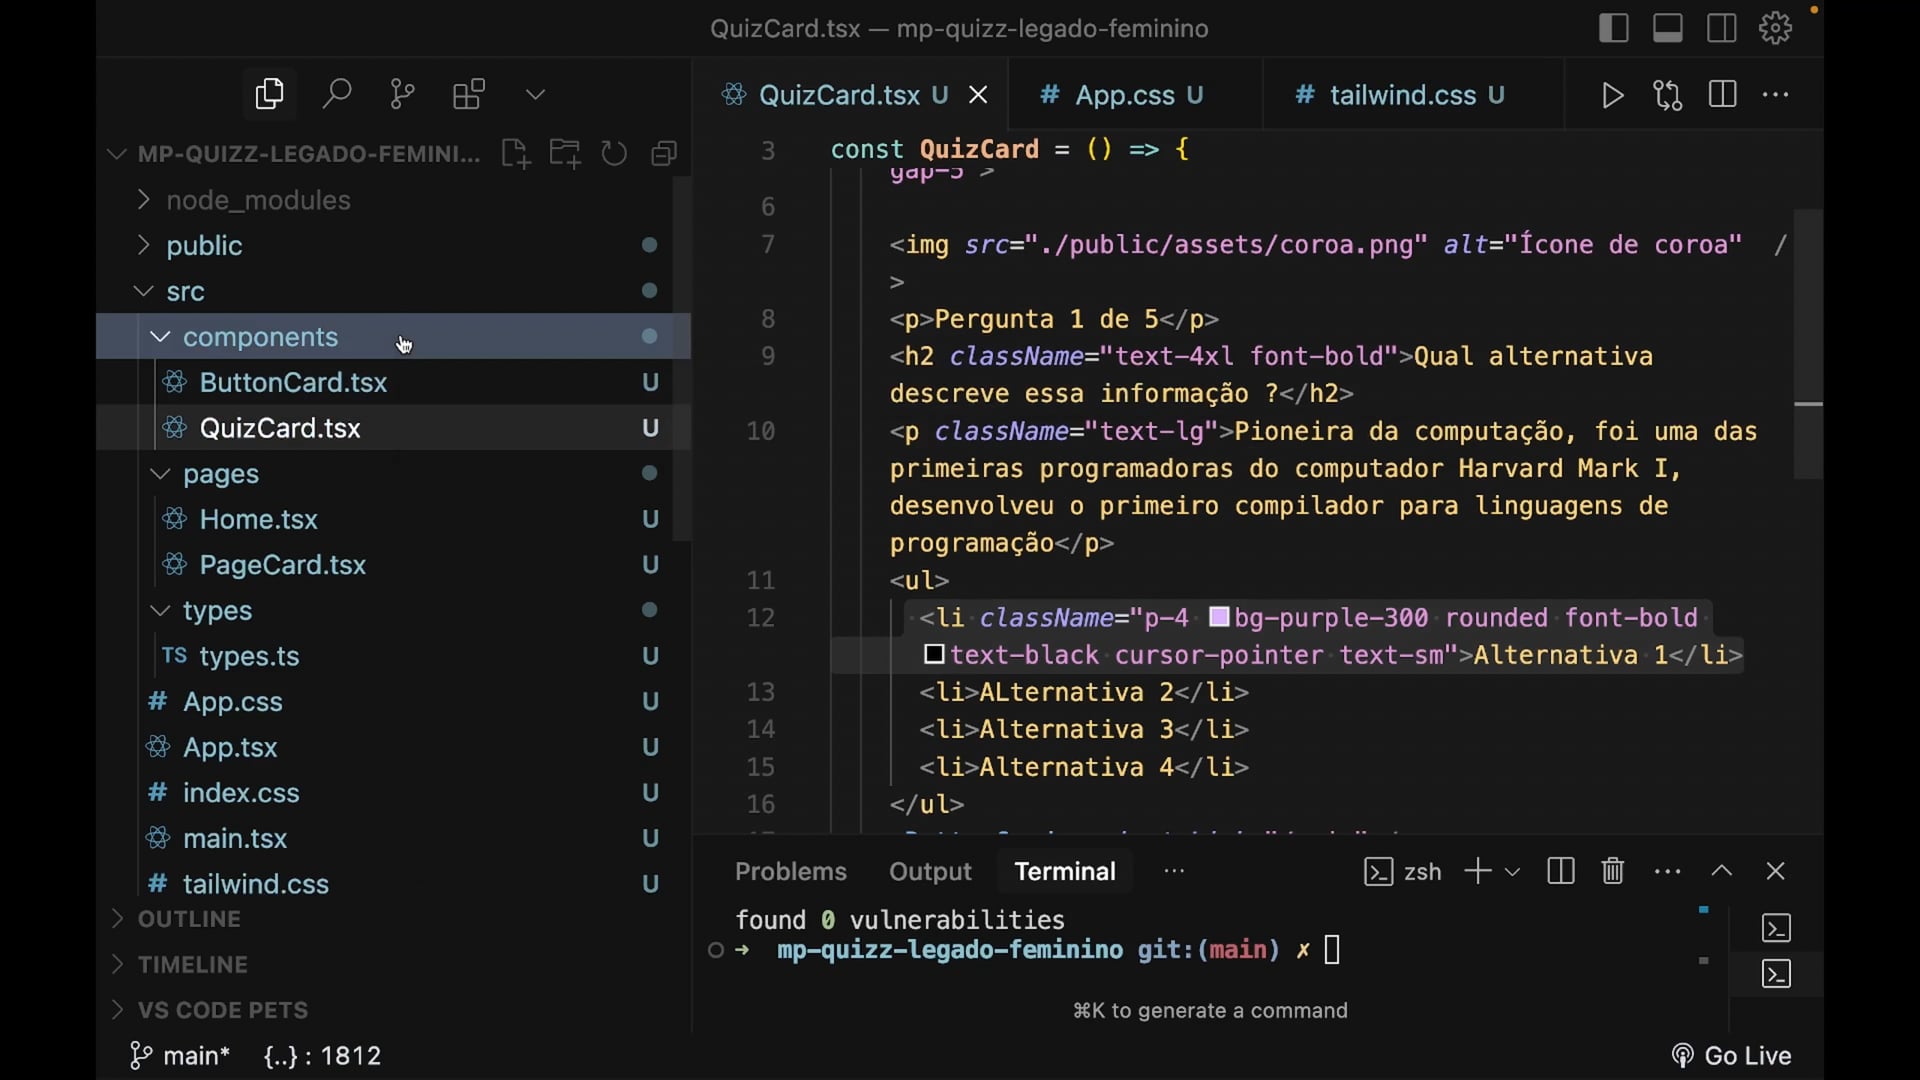Click the New File icon in explorer
Screen dimensions: 1920x1080
(515, 154)
